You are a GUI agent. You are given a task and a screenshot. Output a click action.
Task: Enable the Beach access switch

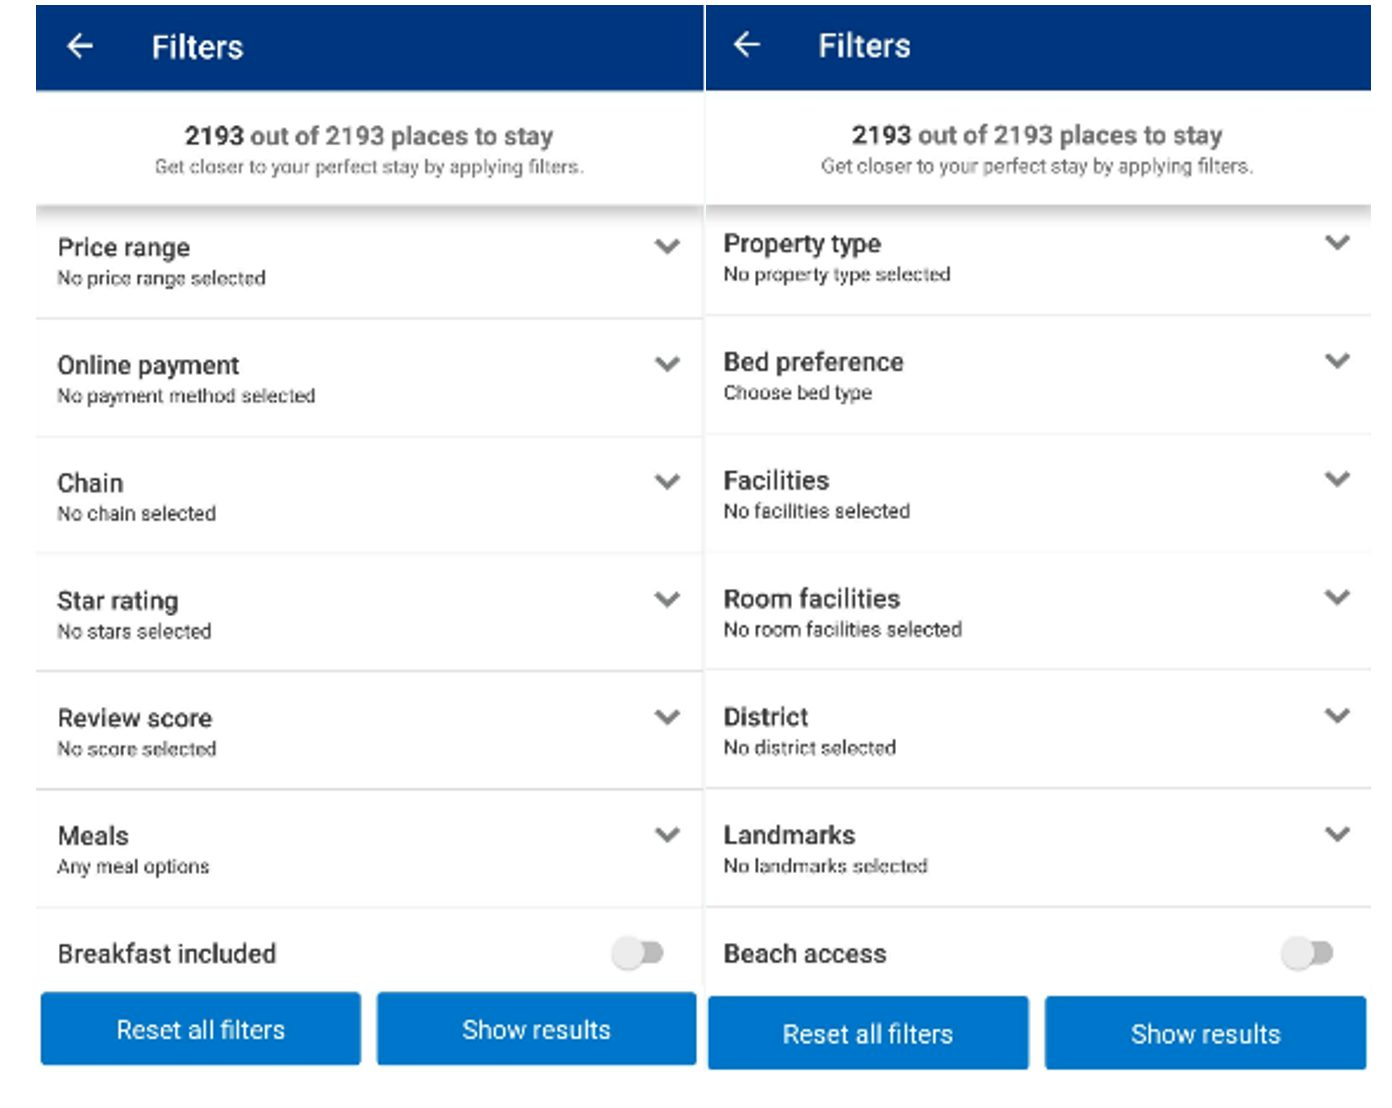click(x=1307, y=953)
